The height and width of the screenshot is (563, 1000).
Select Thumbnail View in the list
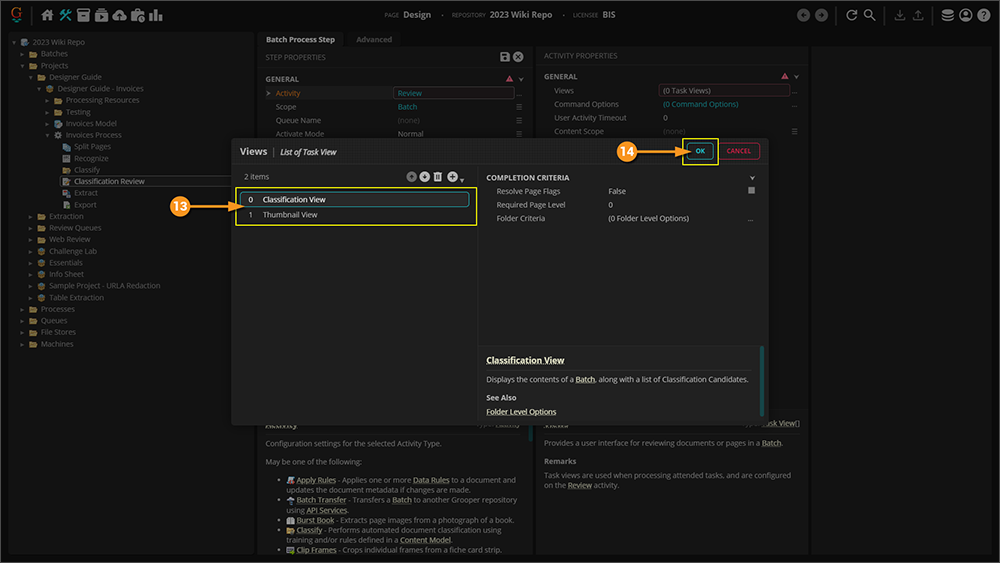tap(290, 214)
